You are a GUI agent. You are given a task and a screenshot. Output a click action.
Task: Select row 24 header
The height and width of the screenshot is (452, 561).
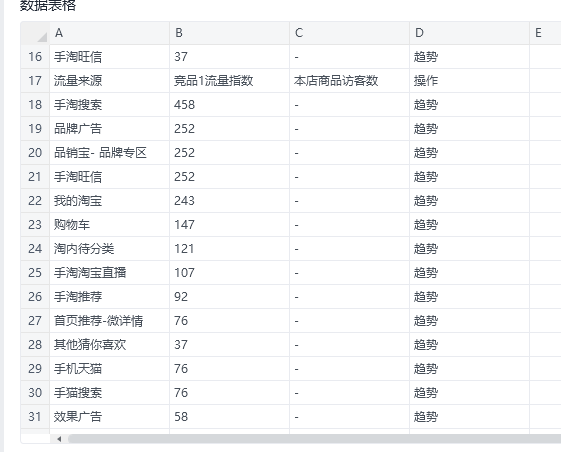pos(35,248)
